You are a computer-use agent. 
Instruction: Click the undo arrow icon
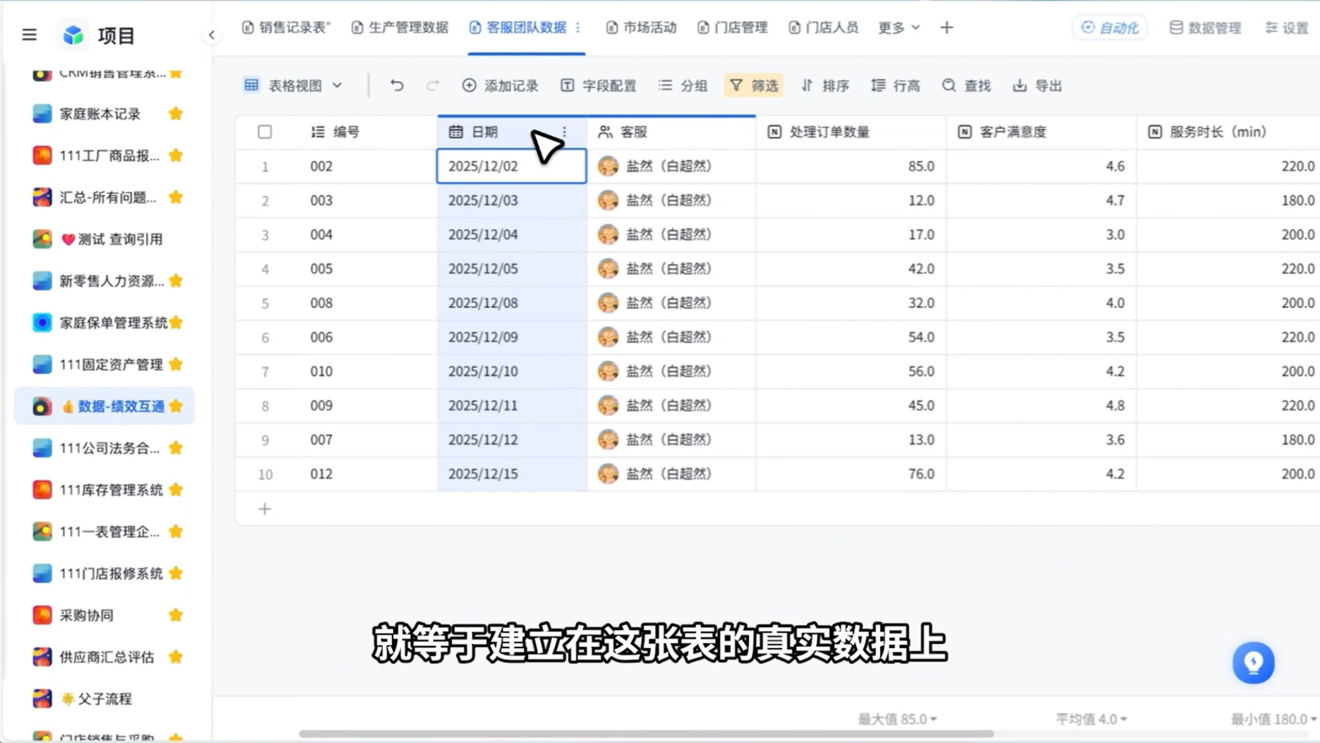(397, 86)
